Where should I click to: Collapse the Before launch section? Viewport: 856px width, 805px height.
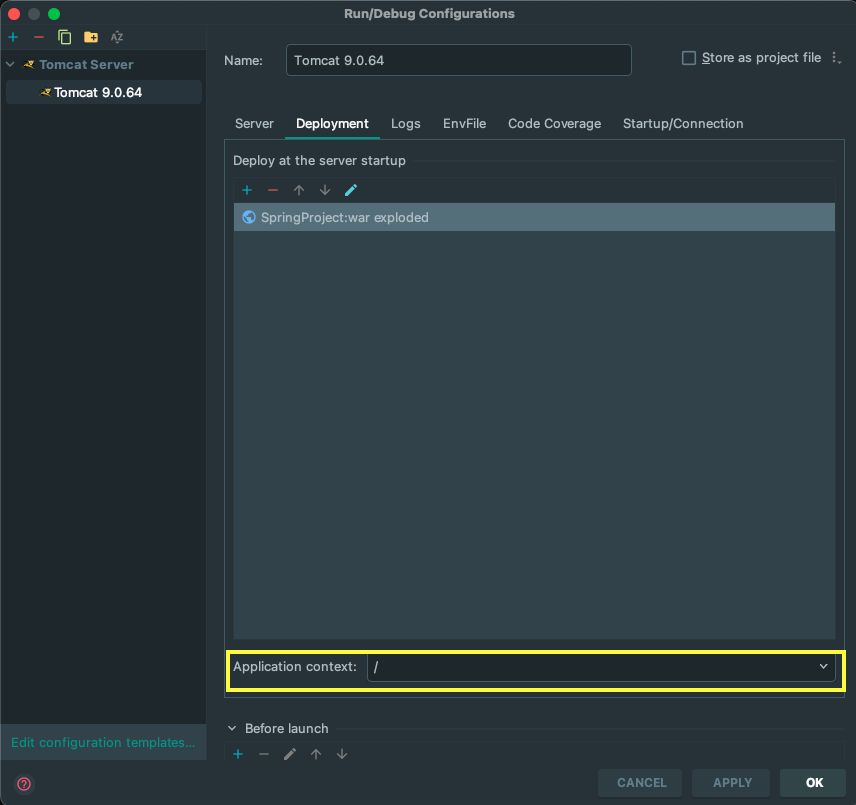(232, 728)
